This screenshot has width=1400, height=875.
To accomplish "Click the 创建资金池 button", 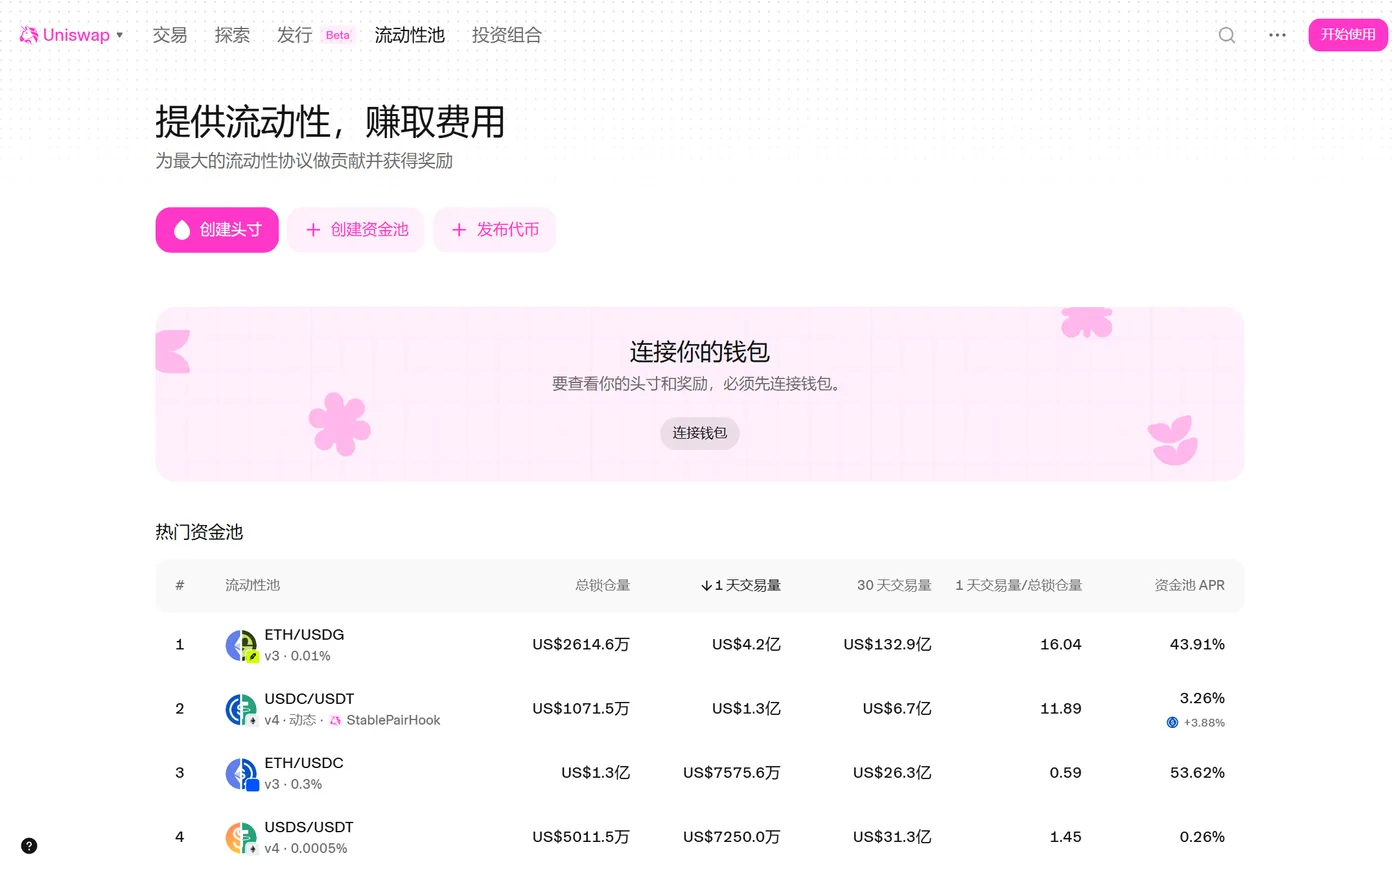I will [x=356, y=230].
